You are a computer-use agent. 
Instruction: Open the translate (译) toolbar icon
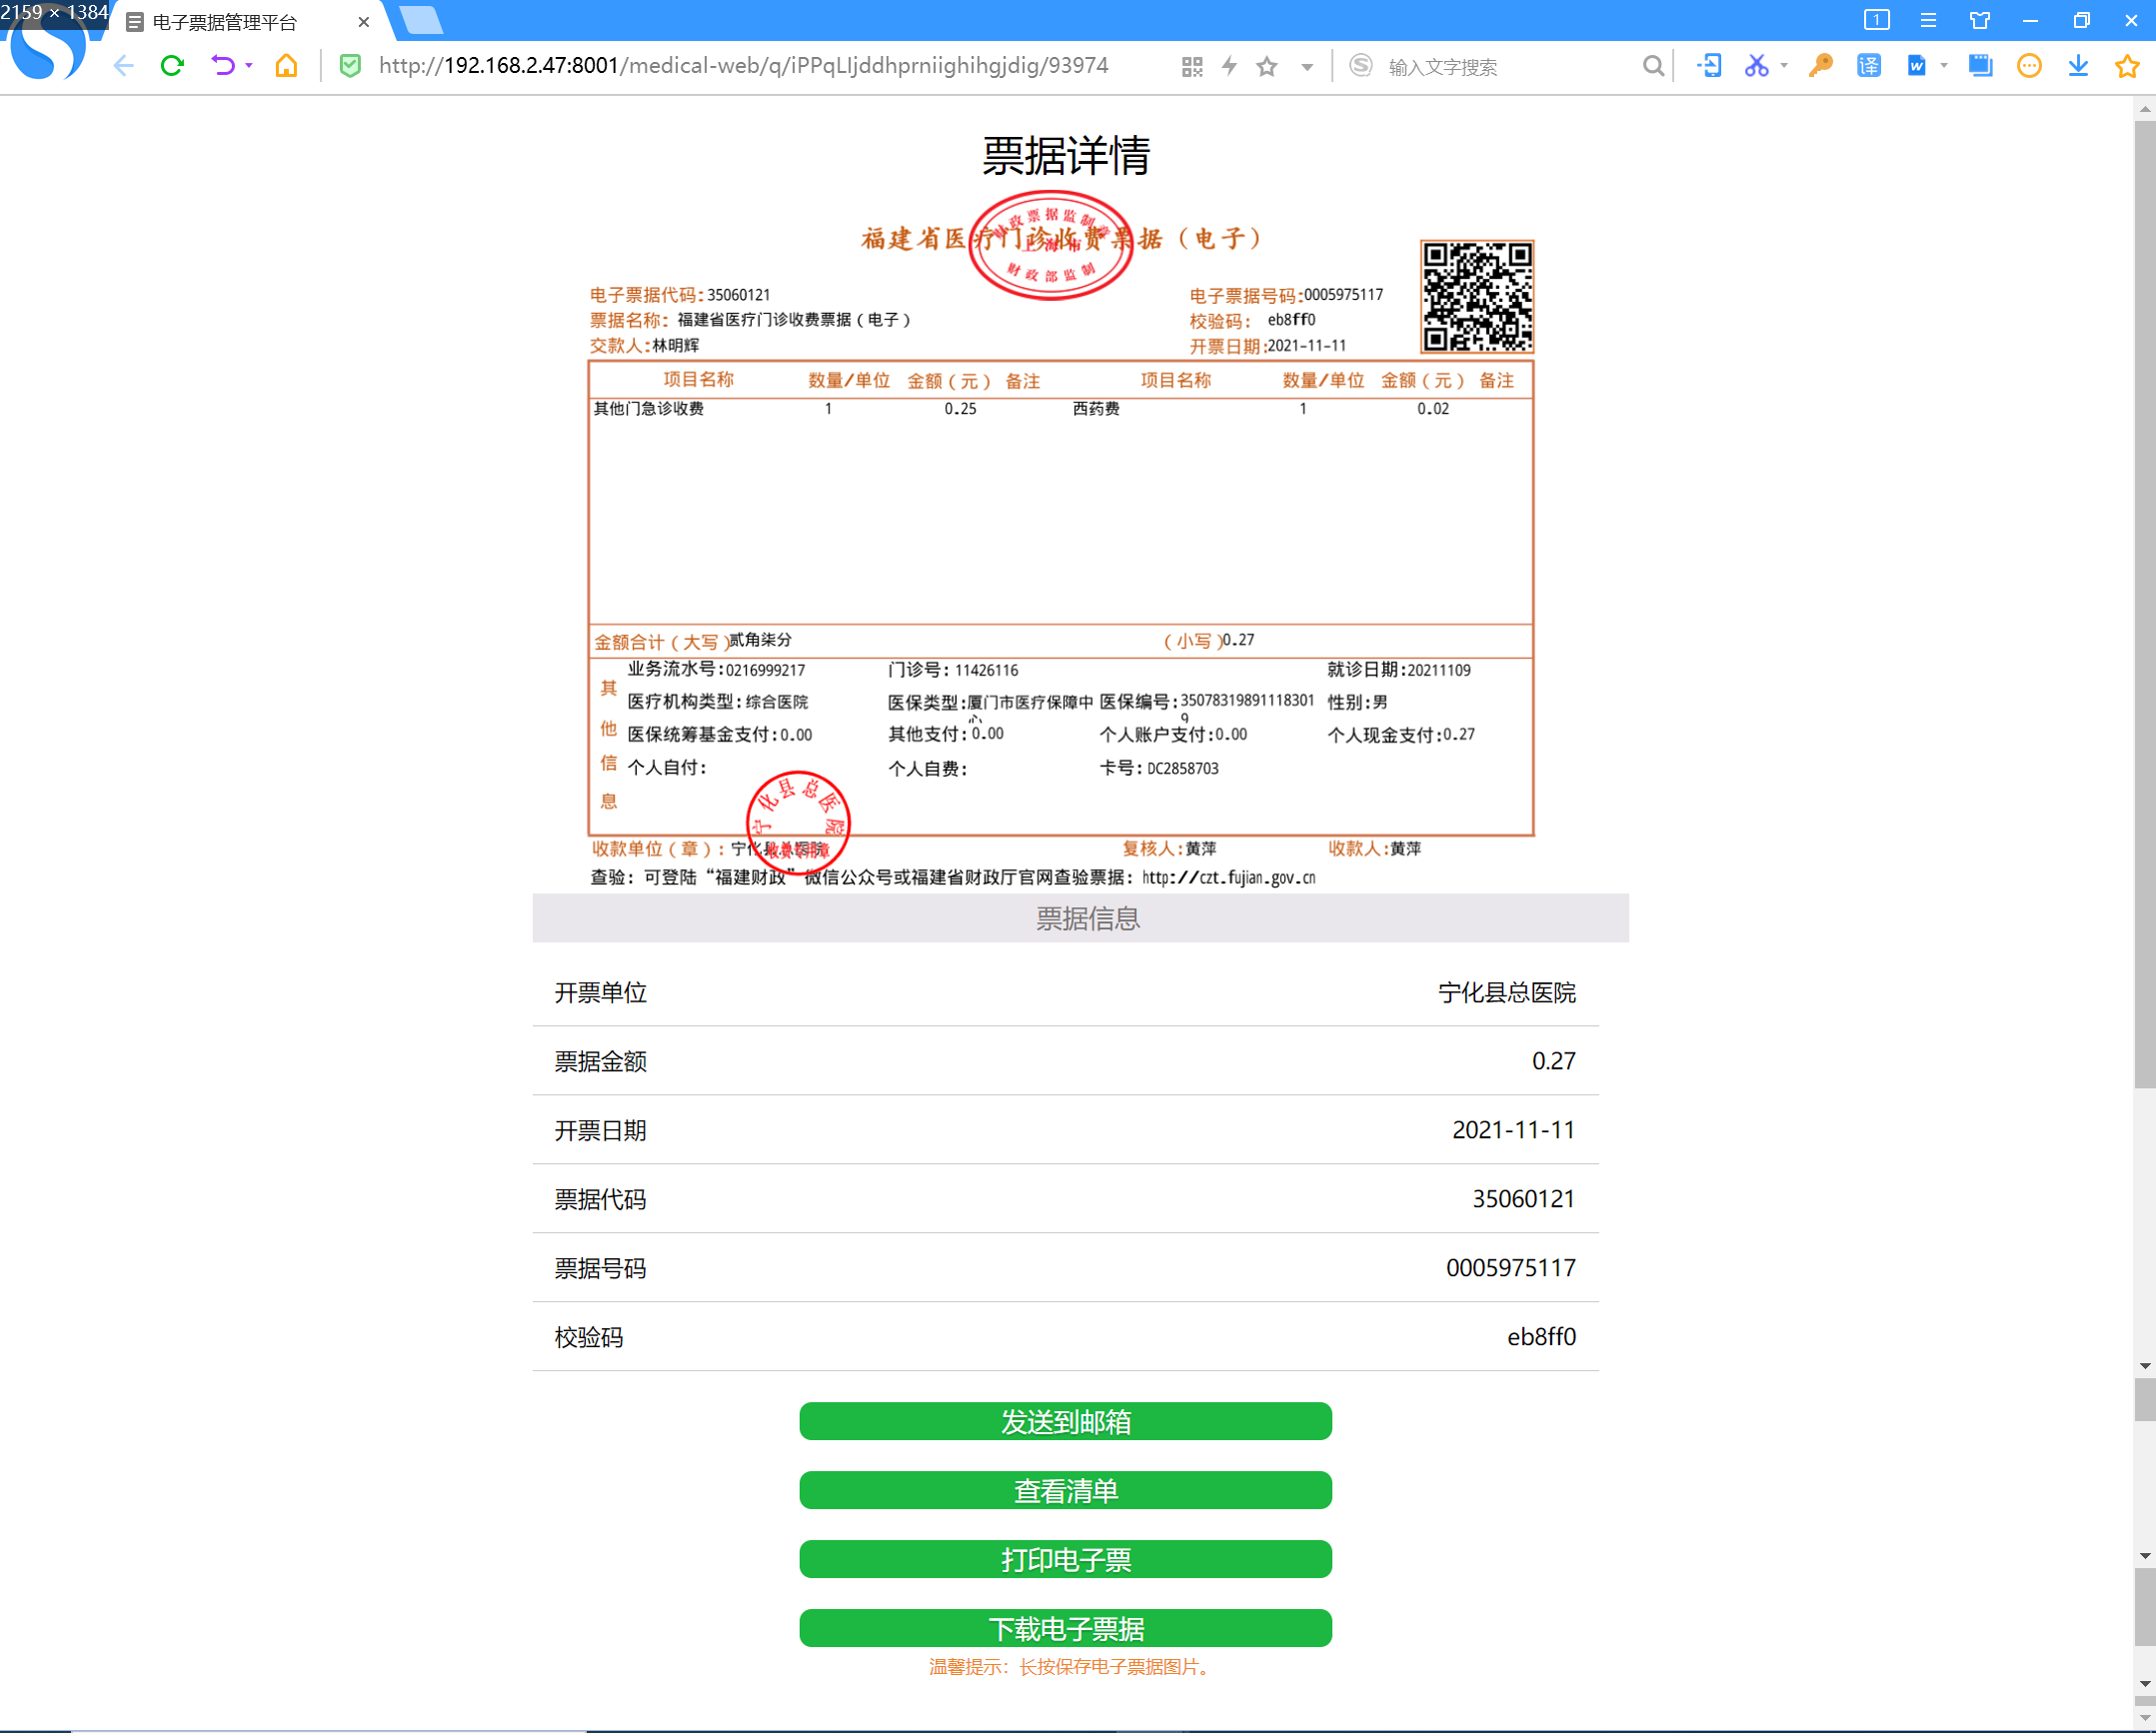[1868, 66]
